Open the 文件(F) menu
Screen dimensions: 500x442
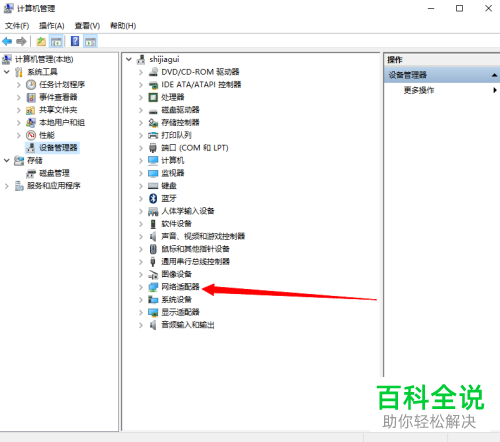17,26
